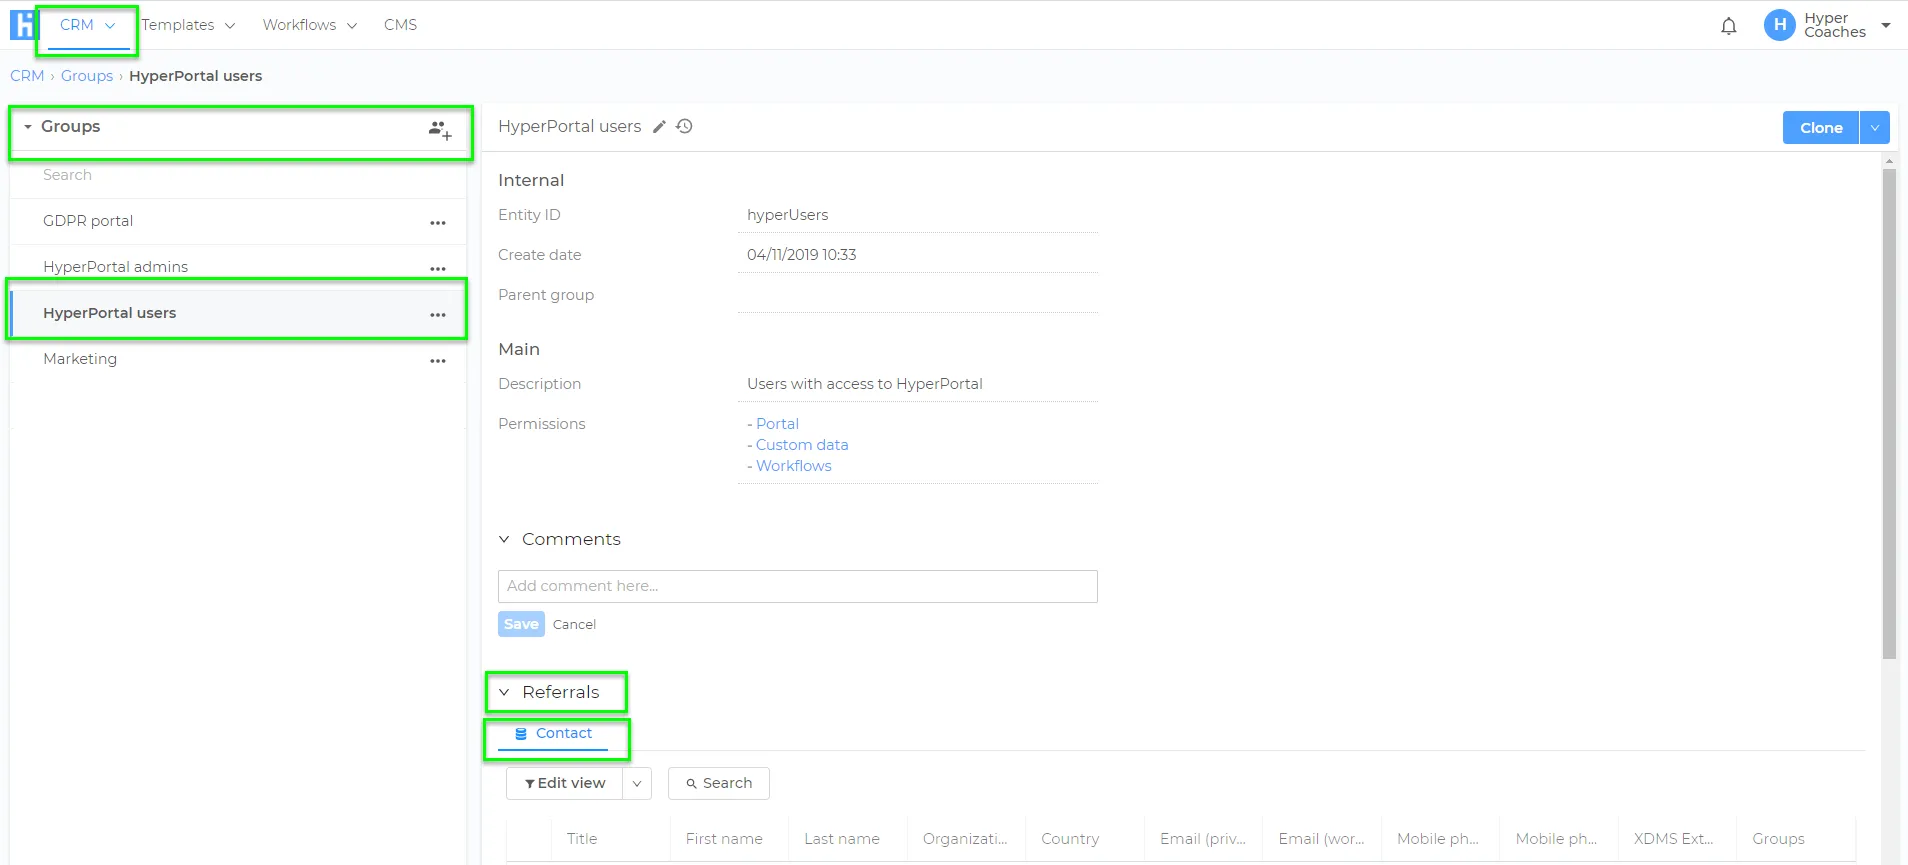Open options dots for HyperPortal admins
The image size is (1908, 865).
click(438, 269)
